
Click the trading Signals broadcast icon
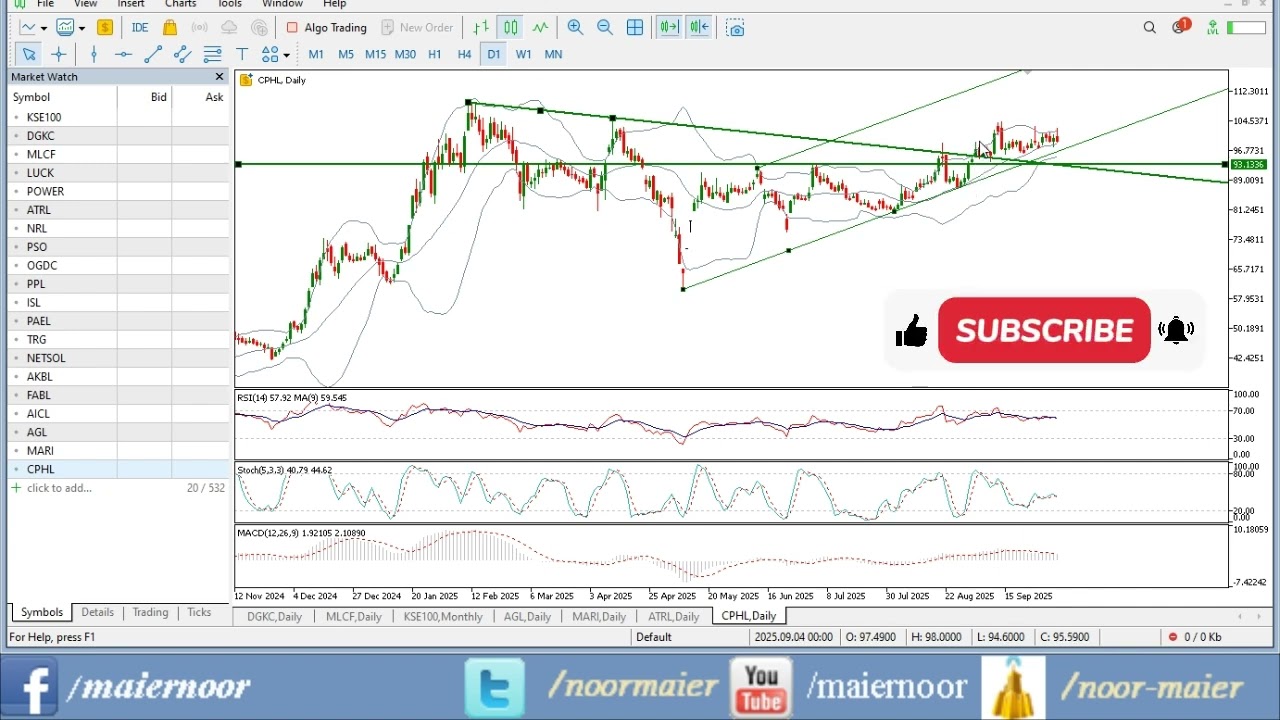(x=200, y=28)
